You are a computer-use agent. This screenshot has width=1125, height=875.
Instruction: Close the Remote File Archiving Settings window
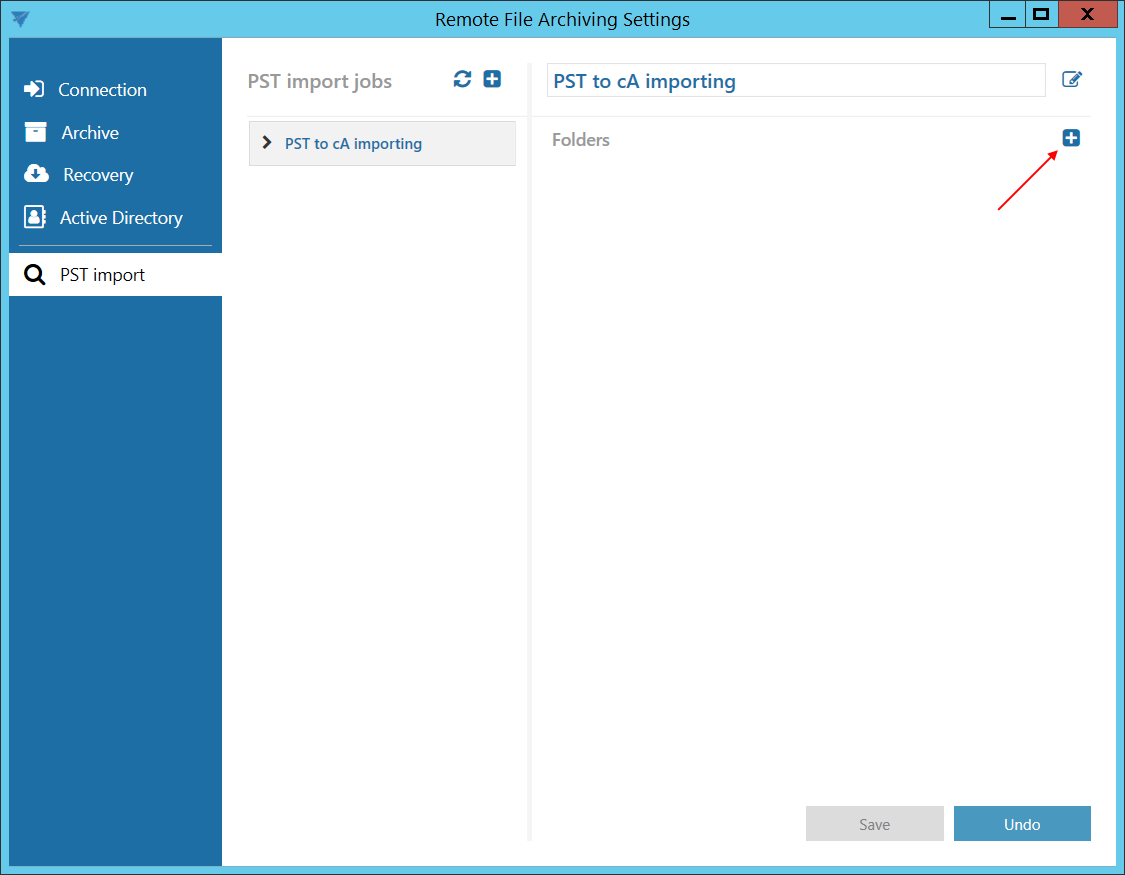[1089, 14]
